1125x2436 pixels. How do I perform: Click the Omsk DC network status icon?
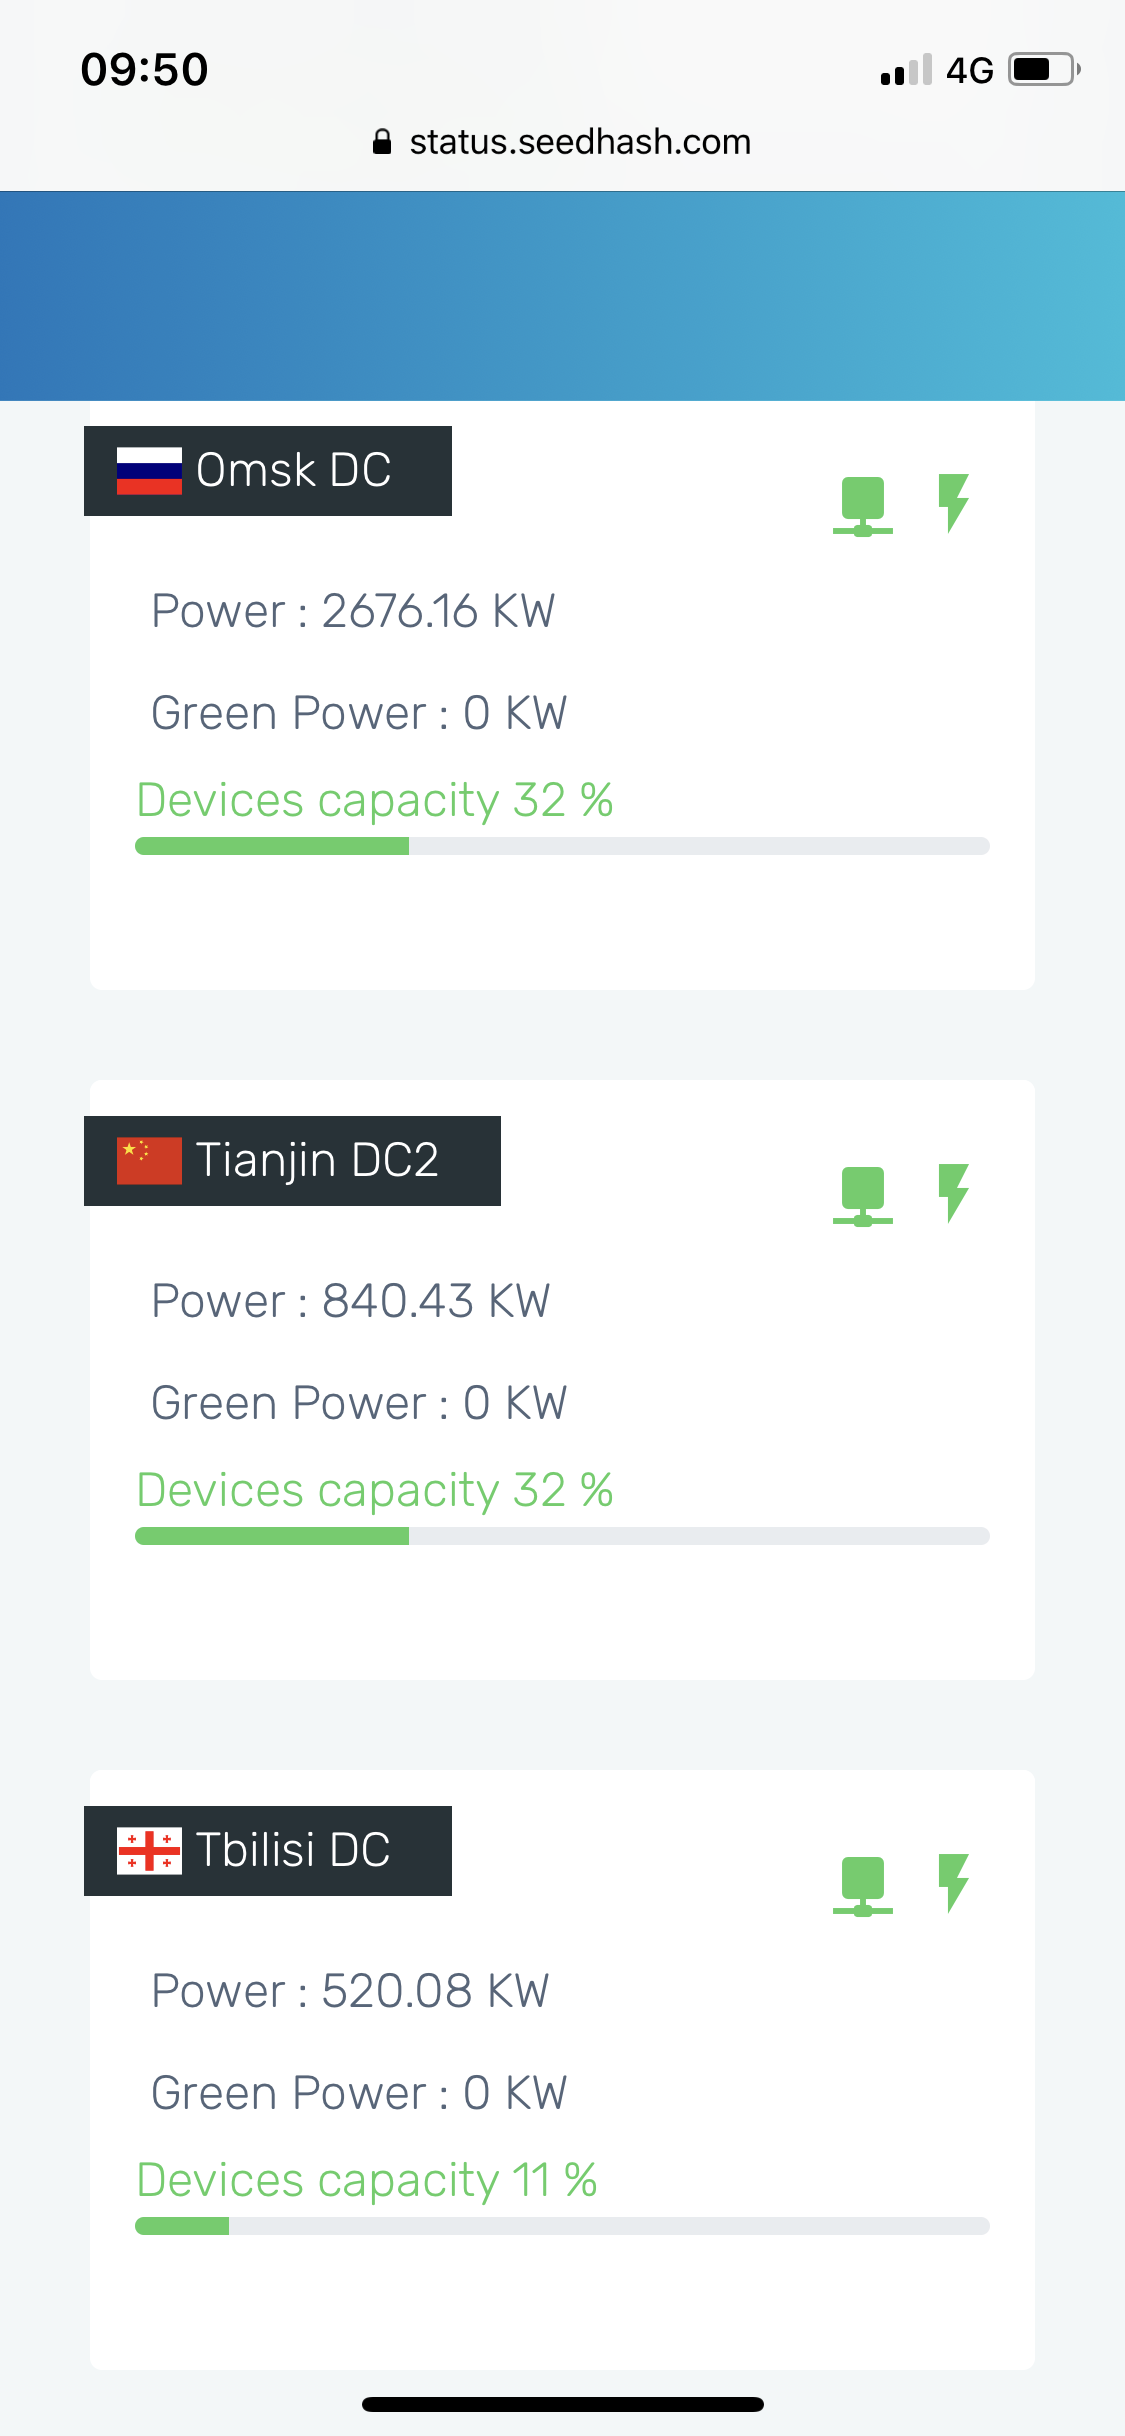[x=862, y=505]
